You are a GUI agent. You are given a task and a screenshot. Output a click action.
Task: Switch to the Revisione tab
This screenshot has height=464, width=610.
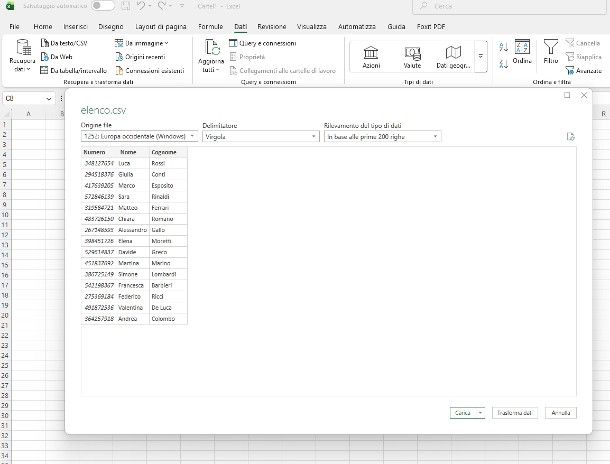[x=272, y=26]
